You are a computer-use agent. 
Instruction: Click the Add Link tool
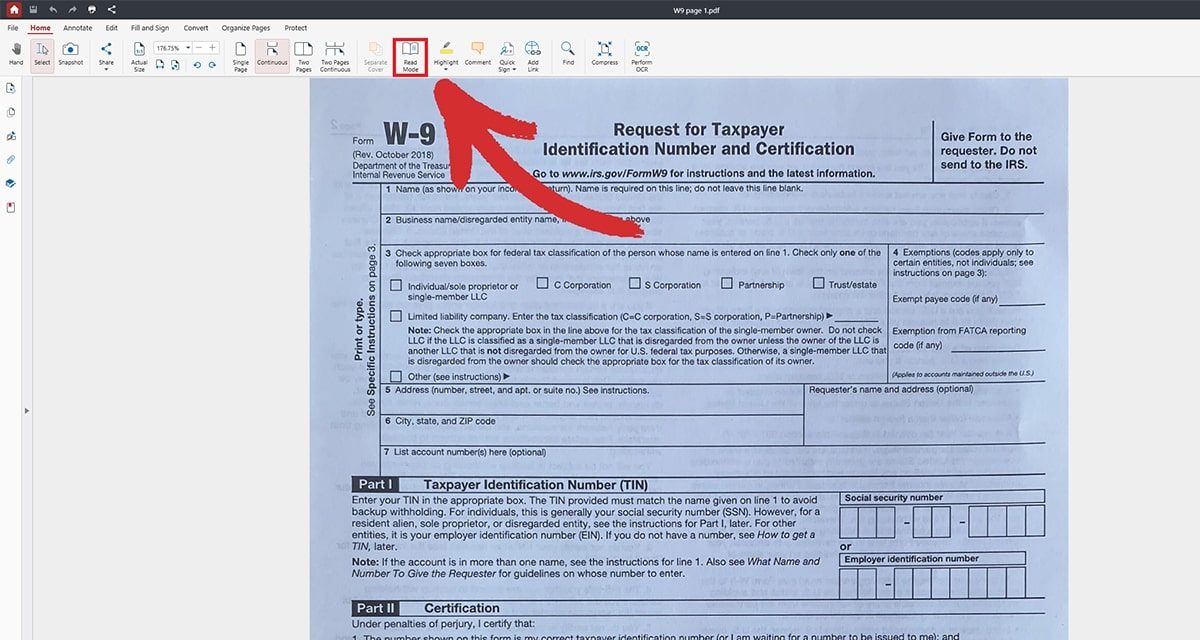coord(533,56)
